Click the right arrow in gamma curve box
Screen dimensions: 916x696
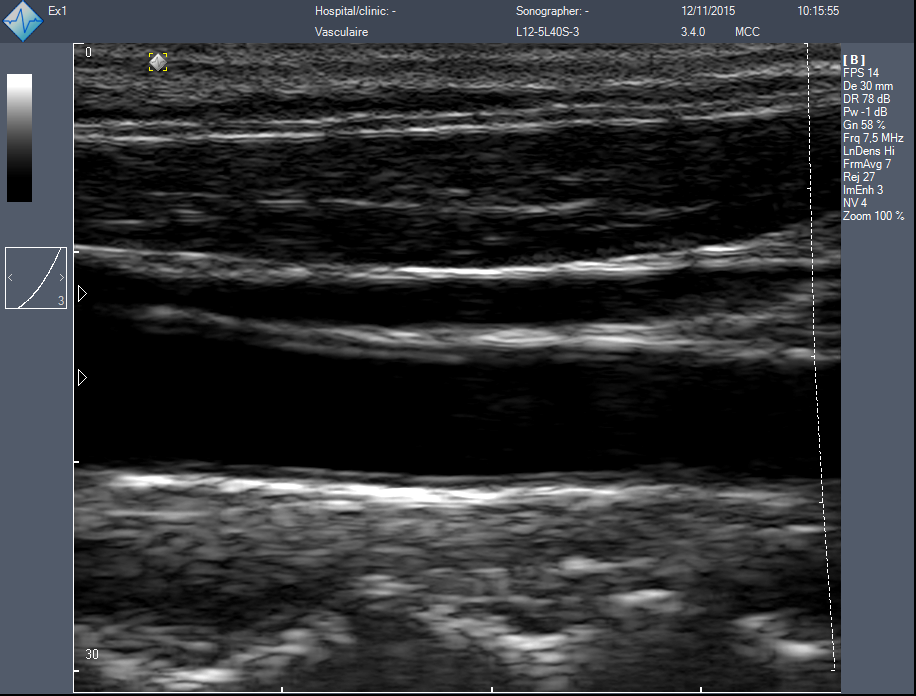(x=61, y=277)
